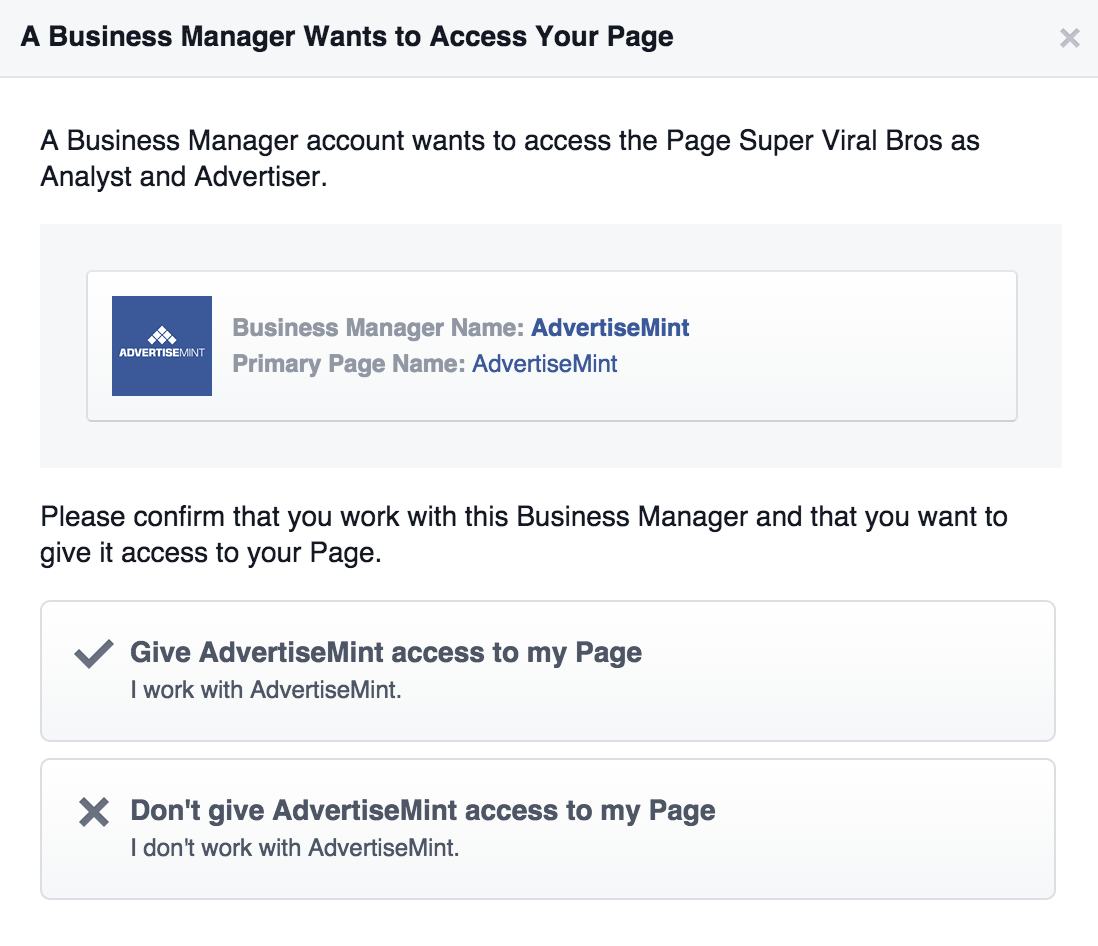Click the 'Analyst and Advertiser' role text
Image resolution: width=1098 pixels, height=946 pixels.
(183, 177)
